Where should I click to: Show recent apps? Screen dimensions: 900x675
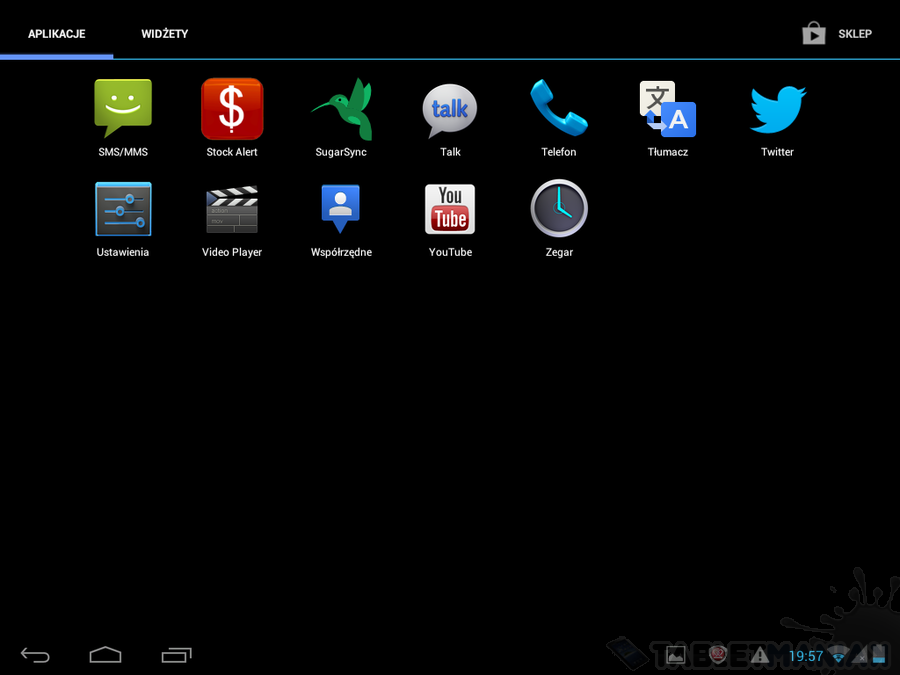[176, 655]
